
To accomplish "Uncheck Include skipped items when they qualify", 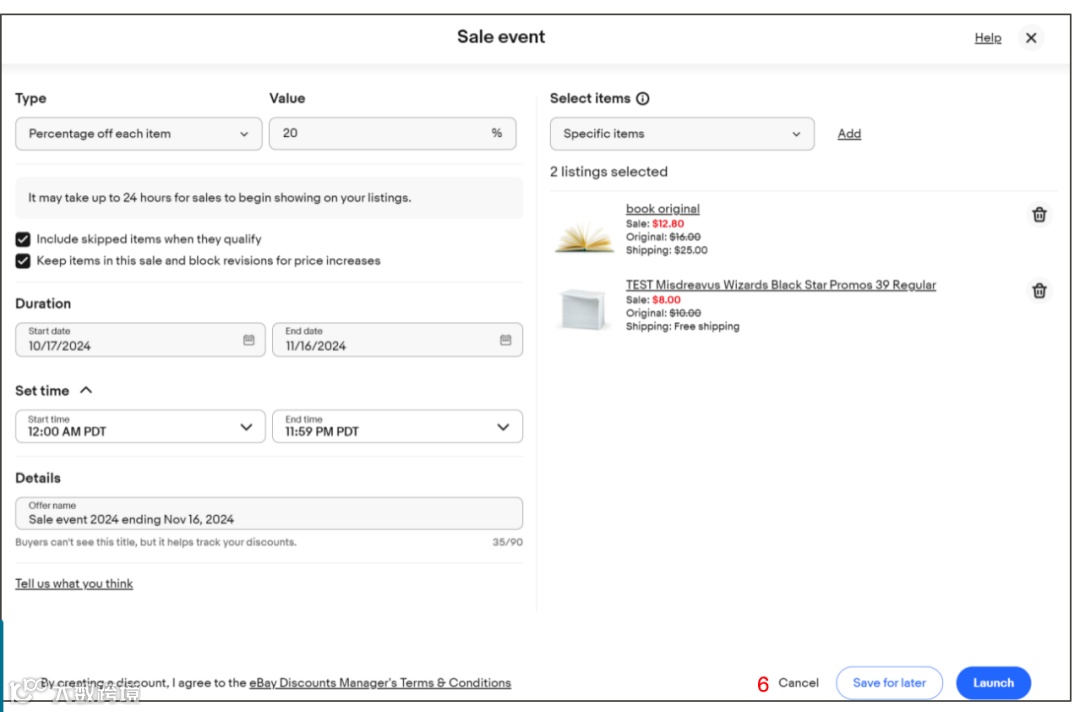I will (23, 240).
